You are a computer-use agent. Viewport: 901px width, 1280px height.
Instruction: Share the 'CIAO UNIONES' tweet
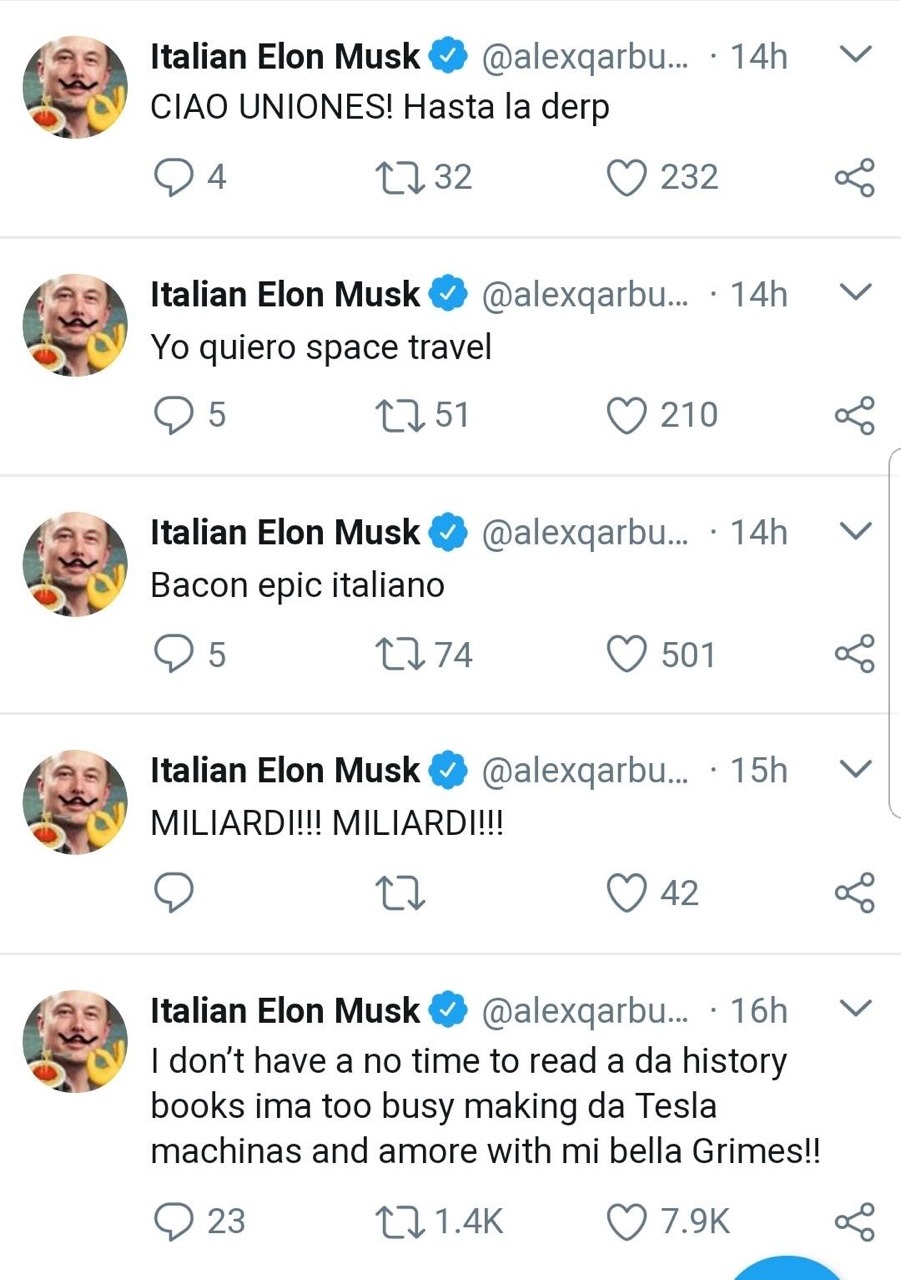coord(854,177)
